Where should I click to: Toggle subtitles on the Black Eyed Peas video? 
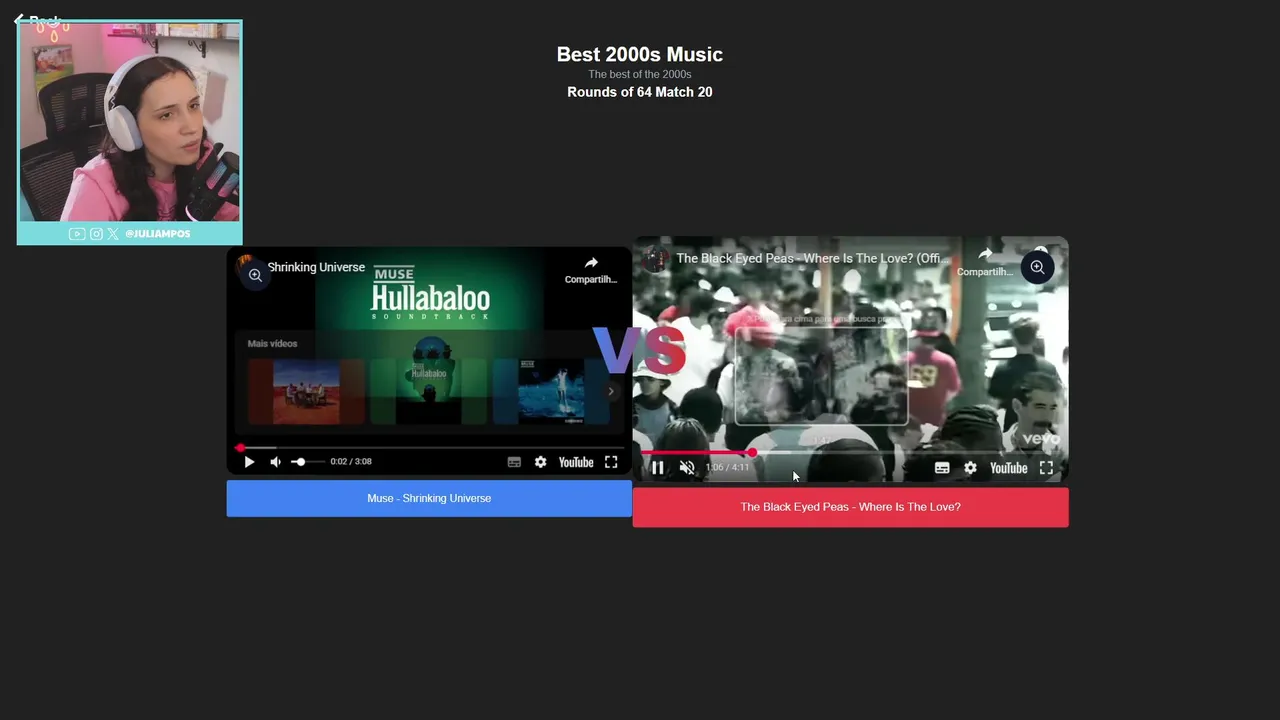pyautogui.click(x=942, y=467)
